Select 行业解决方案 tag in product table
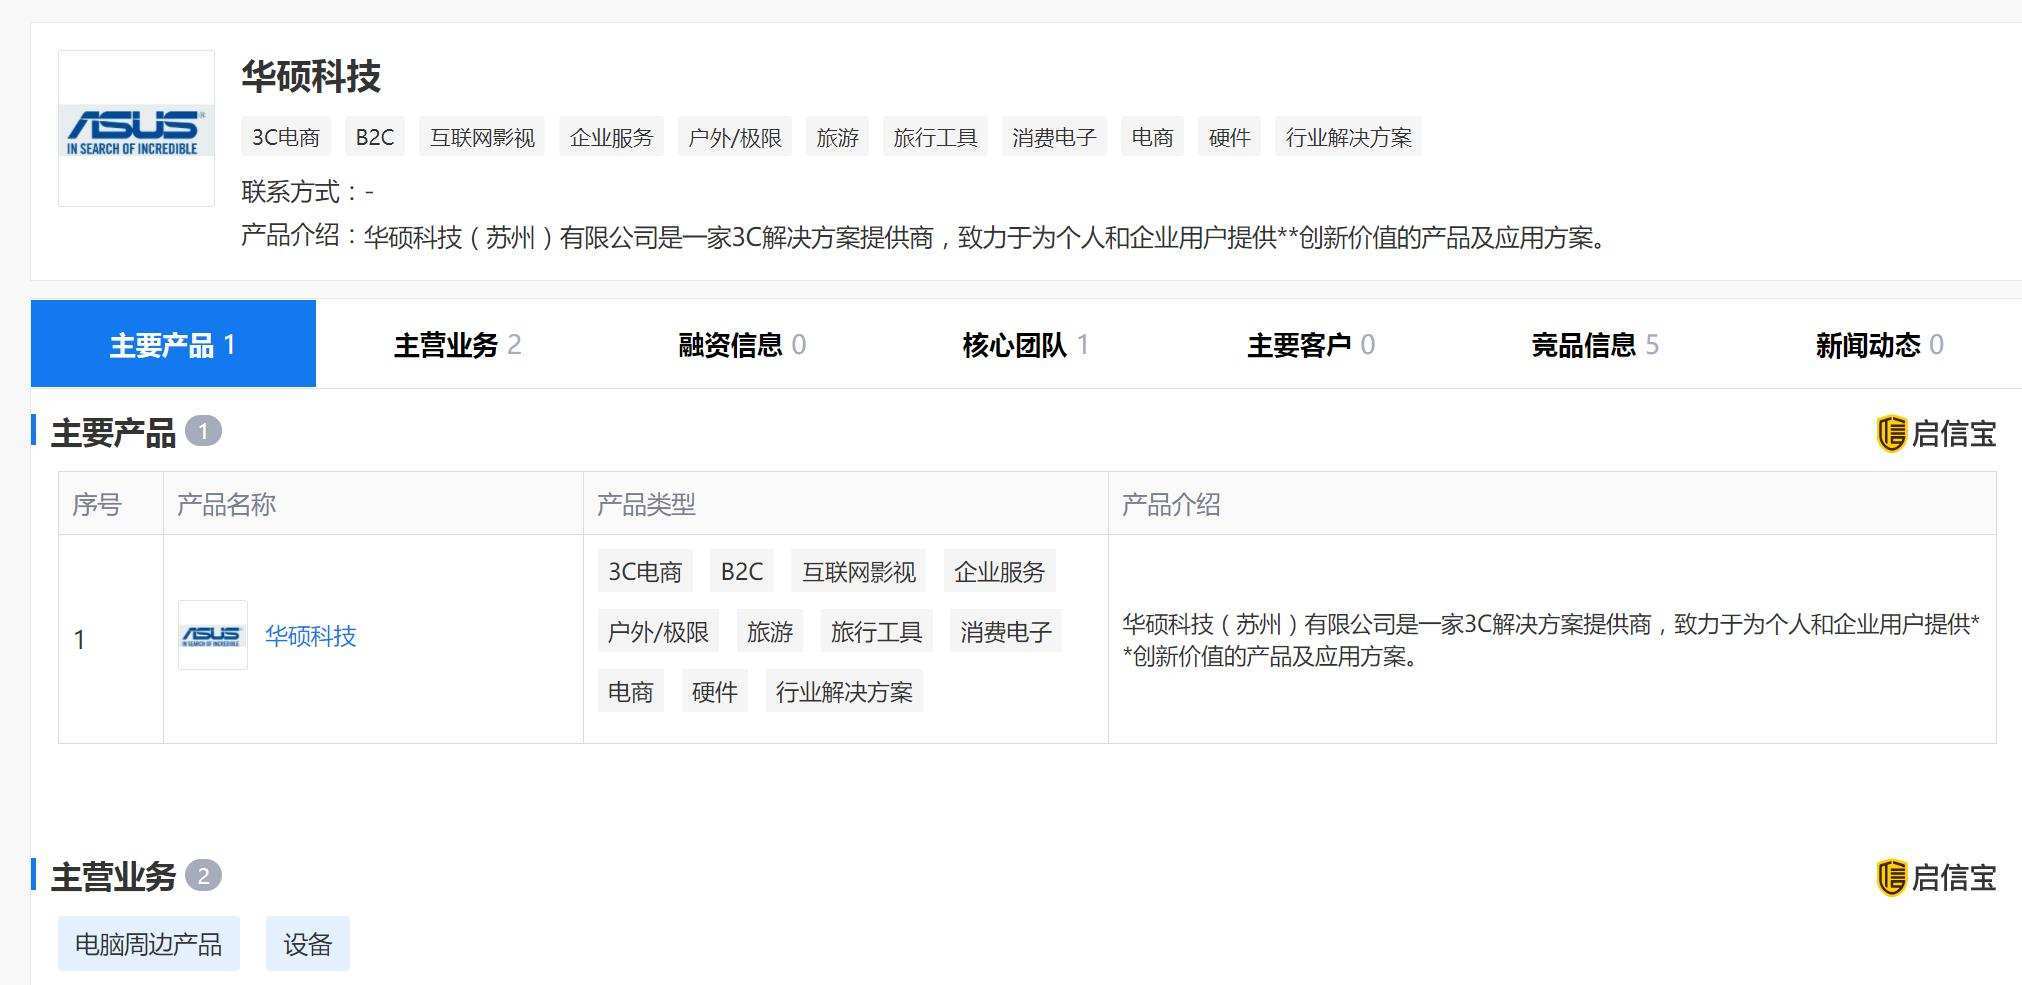This screenshot has height=985, width=2022. click(844, 691)
